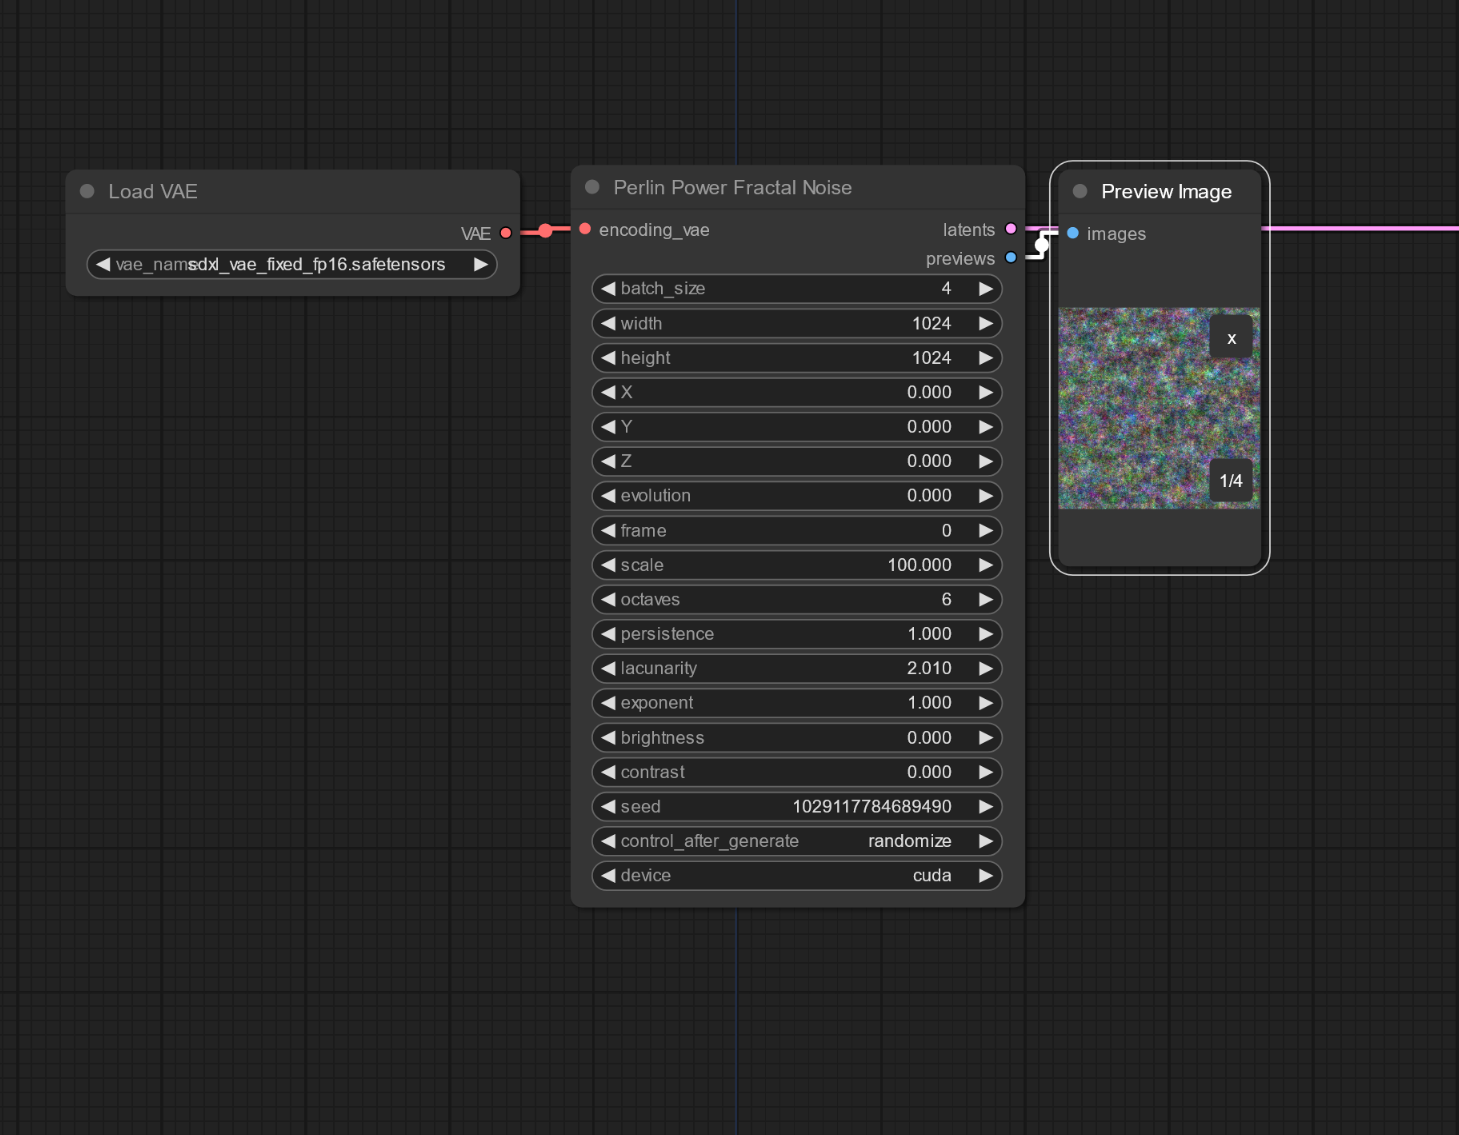Click the 1/4 image counter badge

coord(1231,481)
